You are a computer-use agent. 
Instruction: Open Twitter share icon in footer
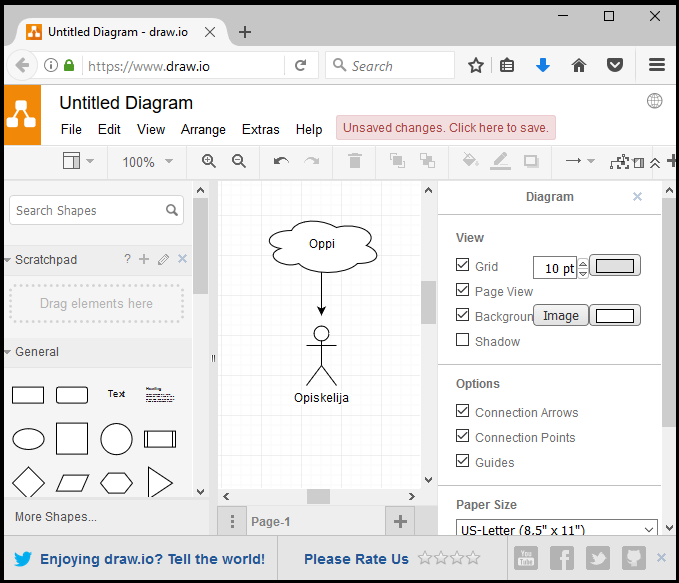pos(598,558)
